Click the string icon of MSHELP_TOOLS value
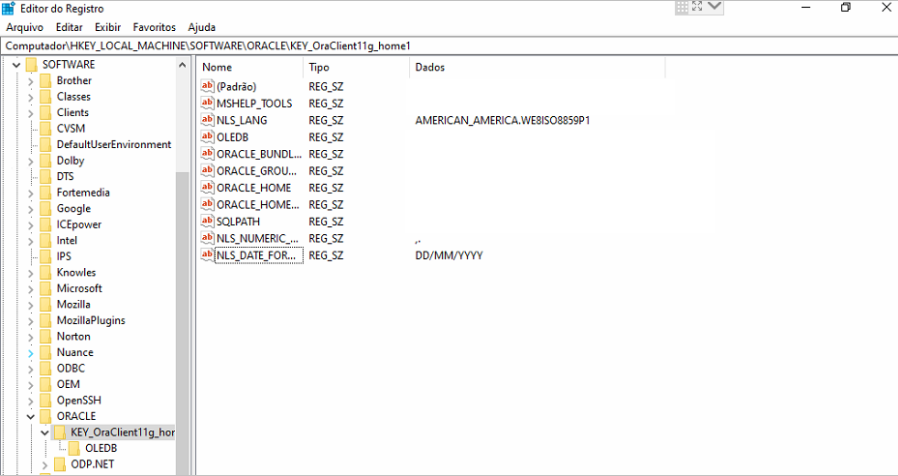The width and height of the screenshot is (898, 476). coord(207,103)
